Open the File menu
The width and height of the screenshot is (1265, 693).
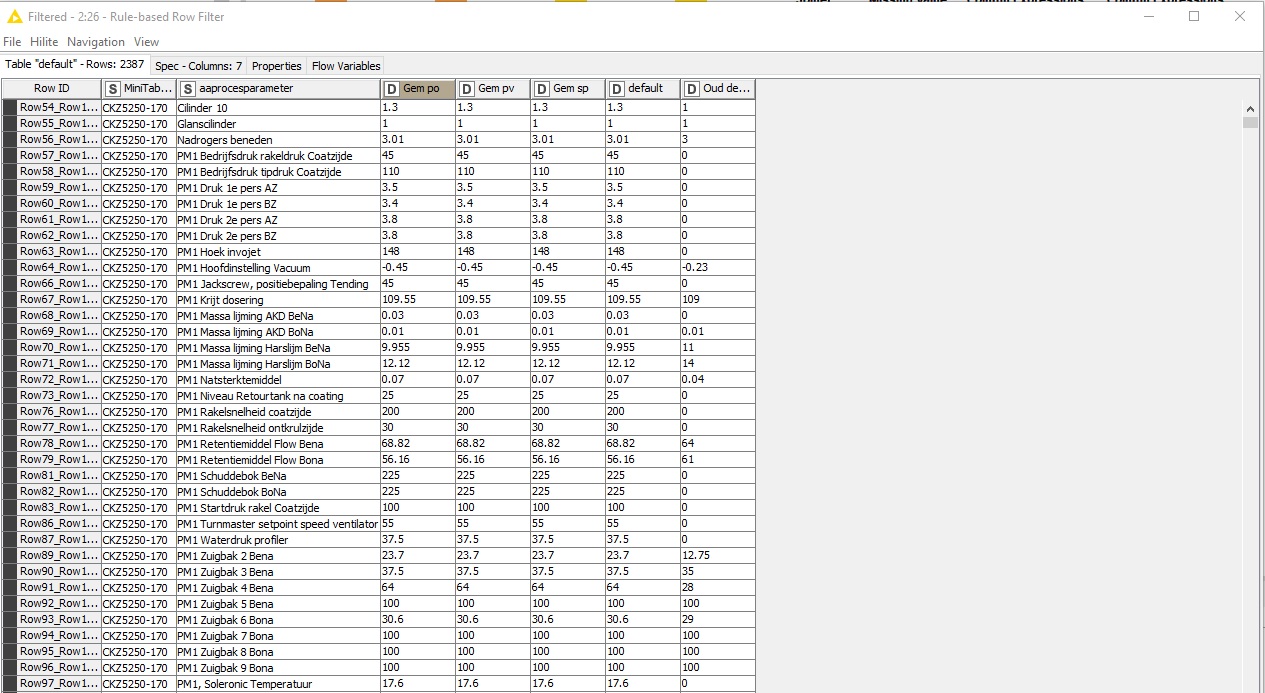12,42
